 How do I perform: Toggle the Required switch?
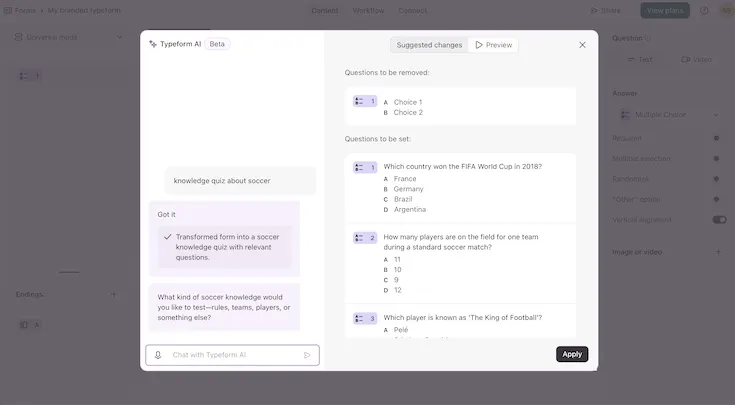pyautogui.click(x=716, y=138)
